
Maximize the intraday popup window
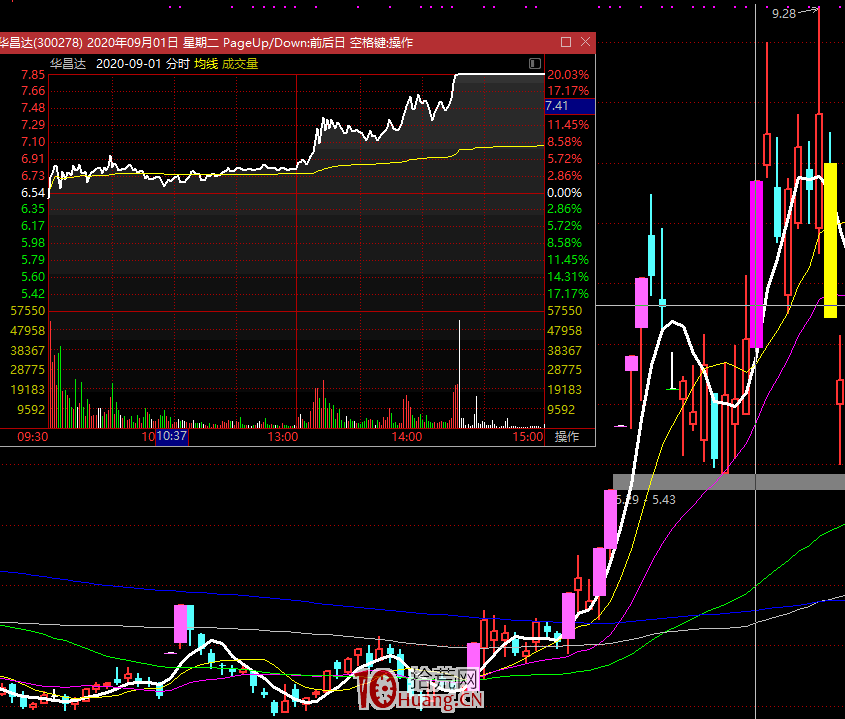pos(566,42)
